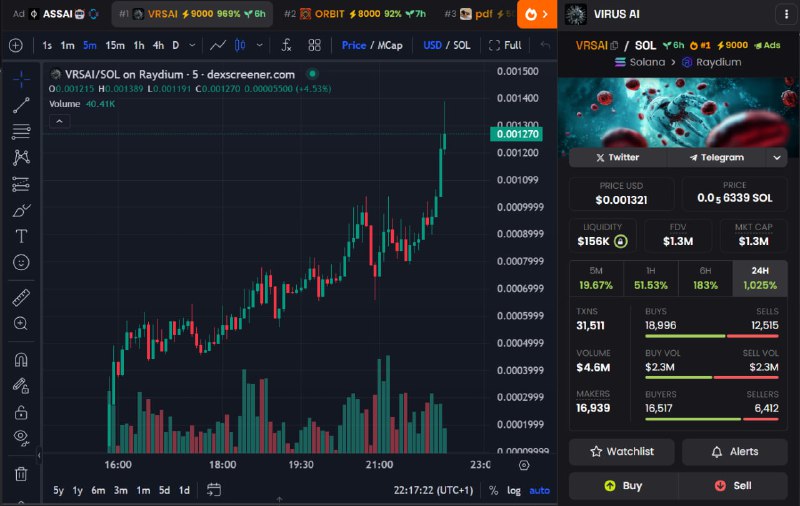Select the 4h timeframe

tap(158, 45)
